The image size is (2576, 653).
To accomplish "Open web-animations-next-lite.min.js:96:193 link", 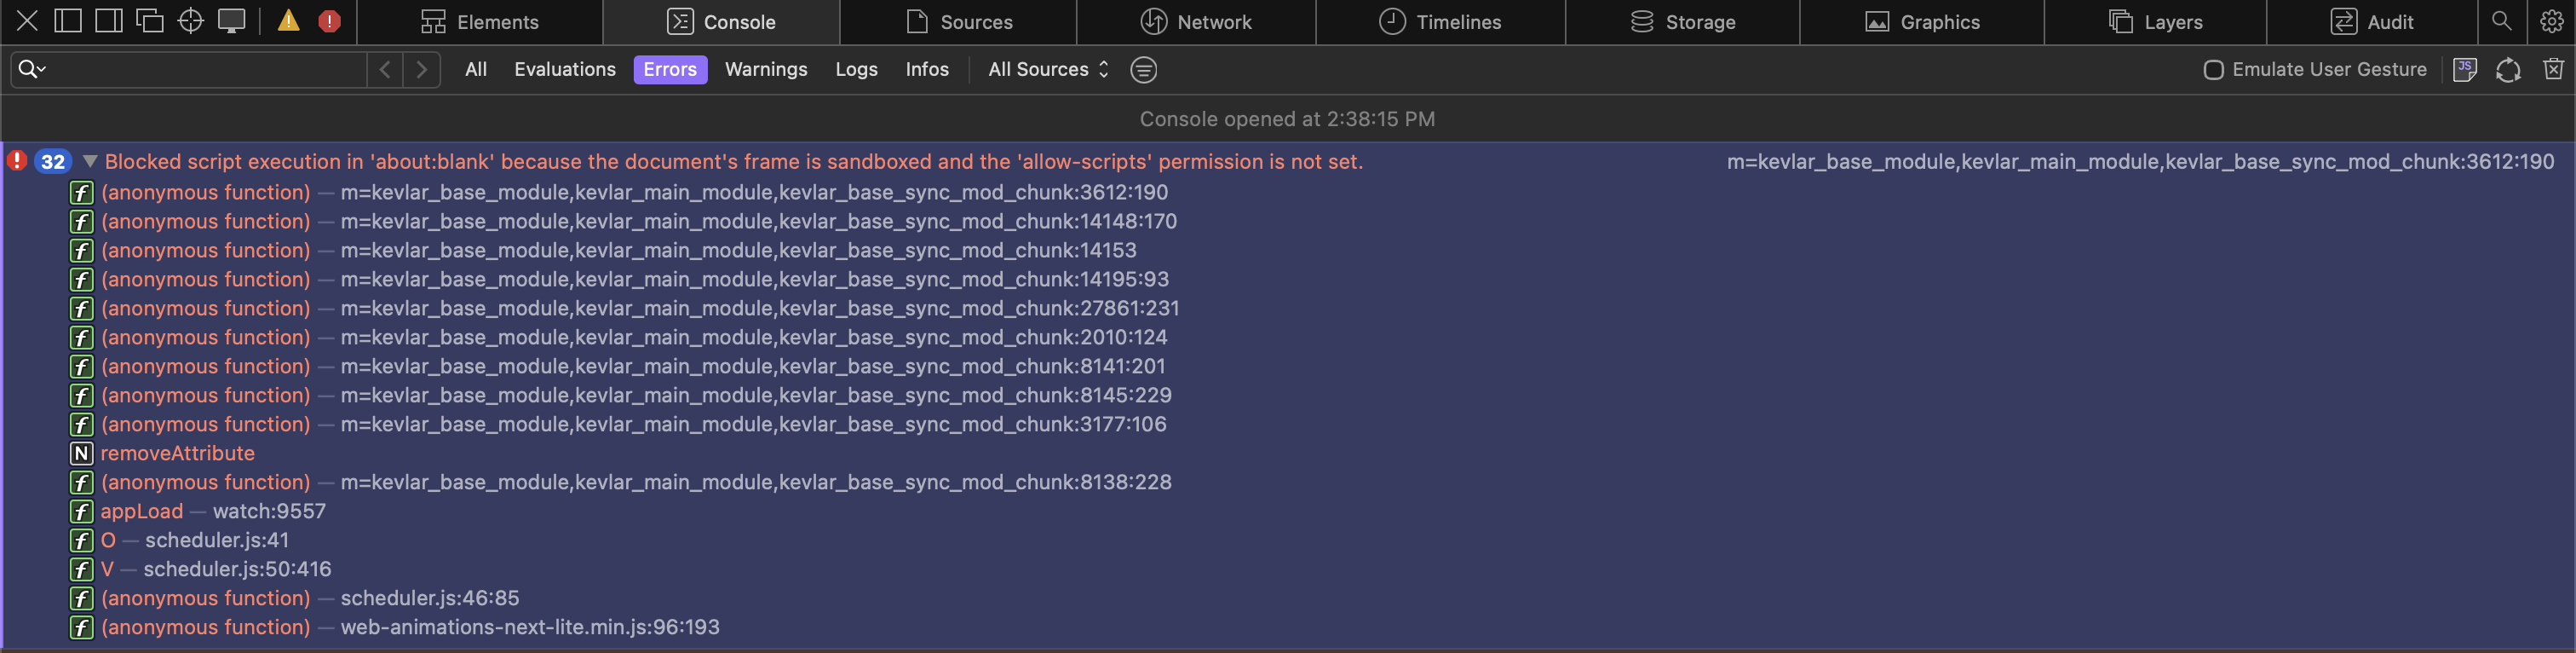I will point(530,627).
